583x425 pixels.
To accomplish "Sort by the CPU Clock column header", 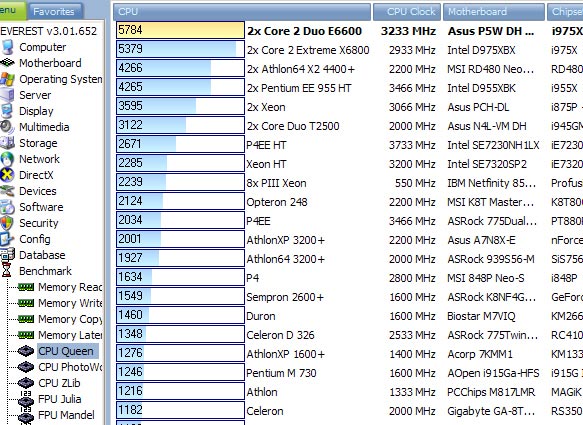I will (x=407, y=12).
